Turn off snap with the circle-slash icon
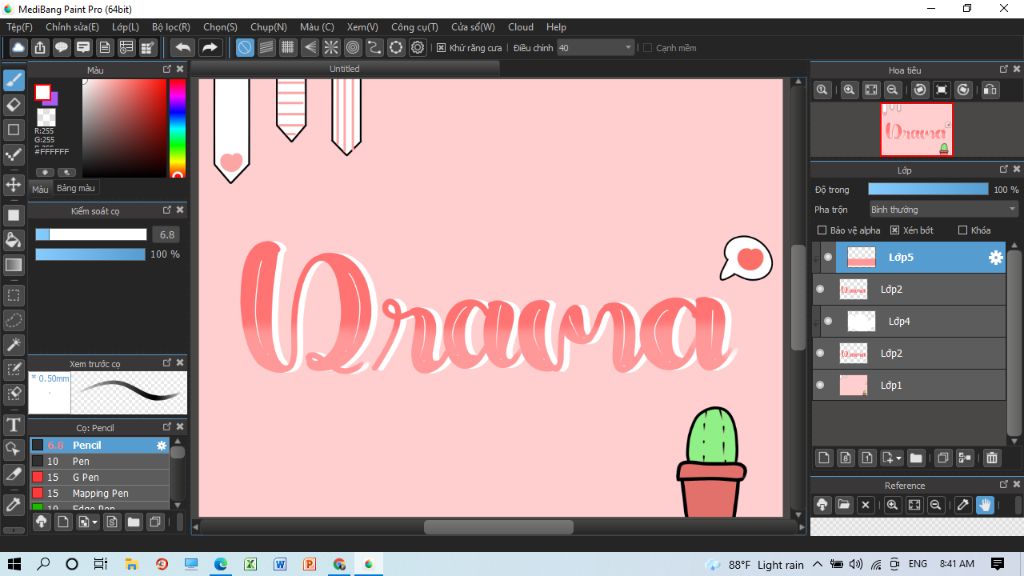The width and height of the screenshot is (1024, 576). pos(244,48)
